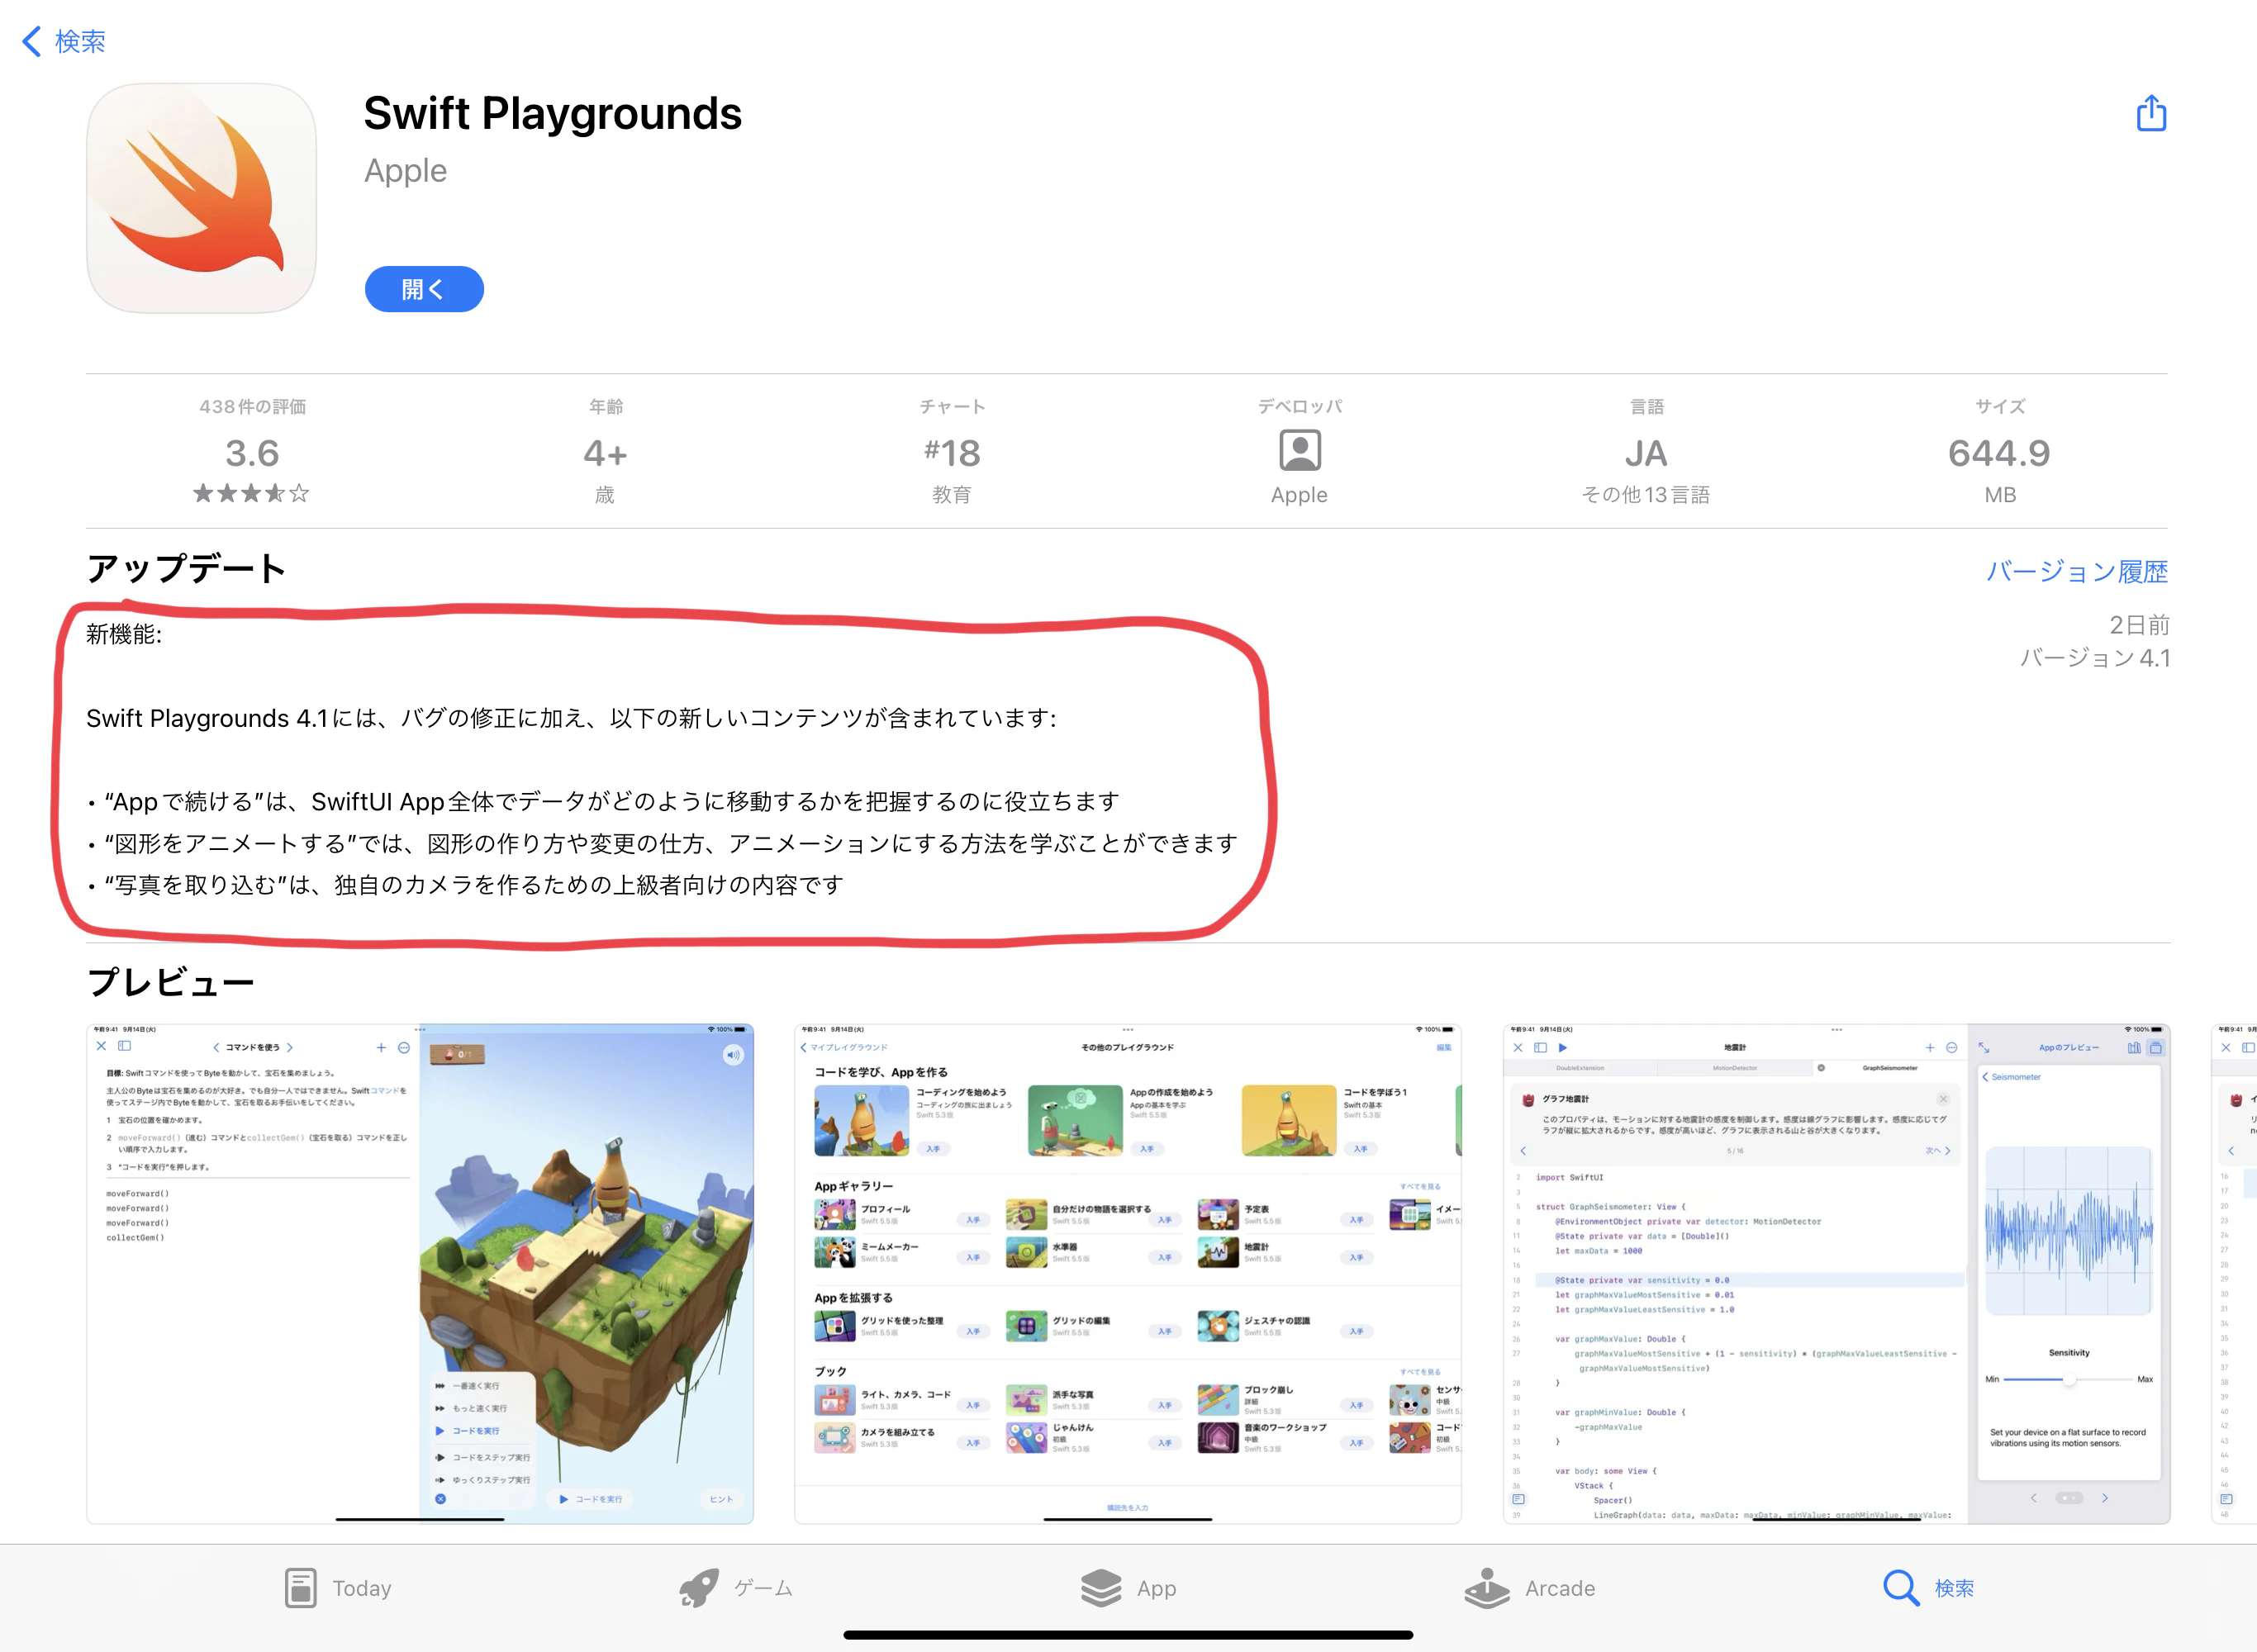Tap the アップデート section heading
The image size is (2257, 1652).
(x=186, y=569)
